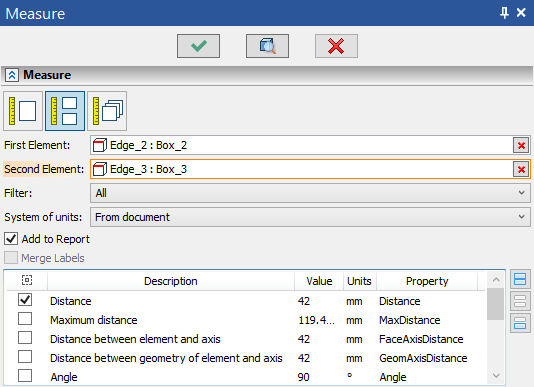This screenshot has height=387, width=534.
Task: Pin the Measure panel
Action: 504,13
